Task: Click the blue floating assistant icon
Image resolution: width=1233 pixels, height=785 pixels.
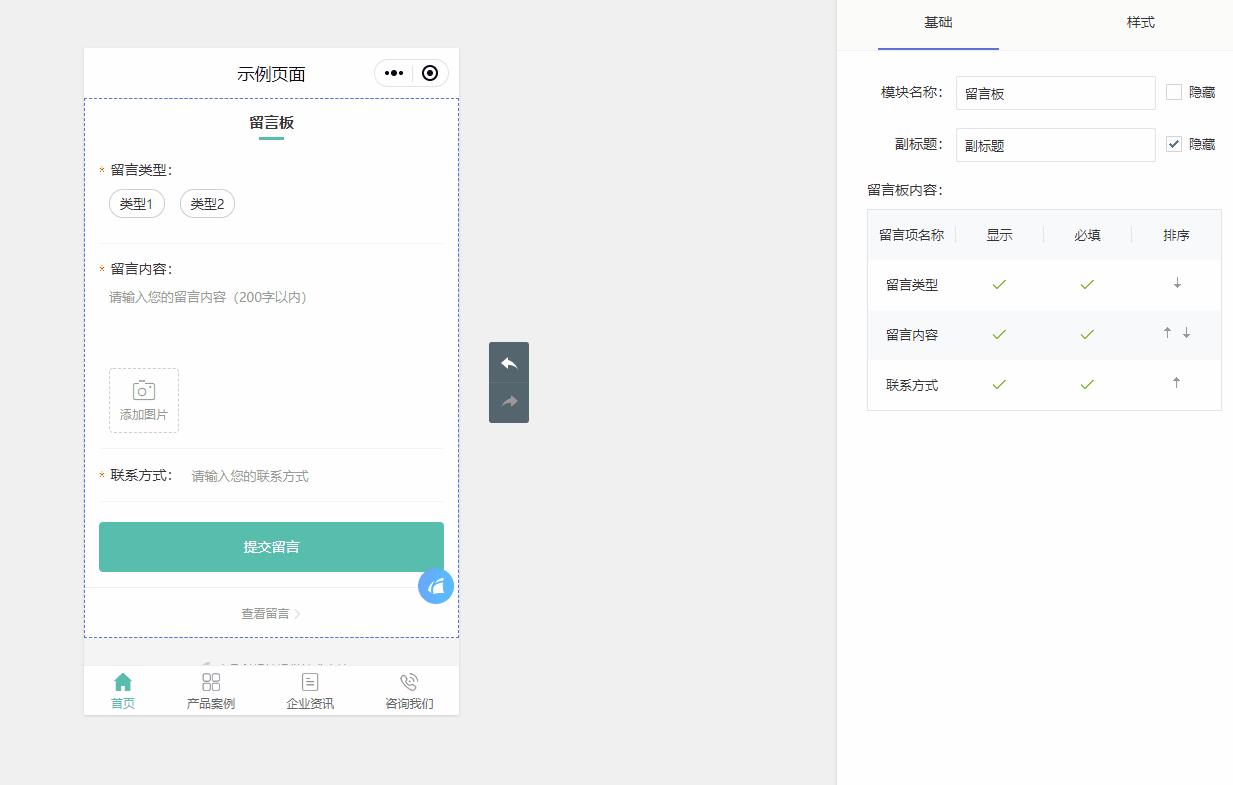Action: 436,586
